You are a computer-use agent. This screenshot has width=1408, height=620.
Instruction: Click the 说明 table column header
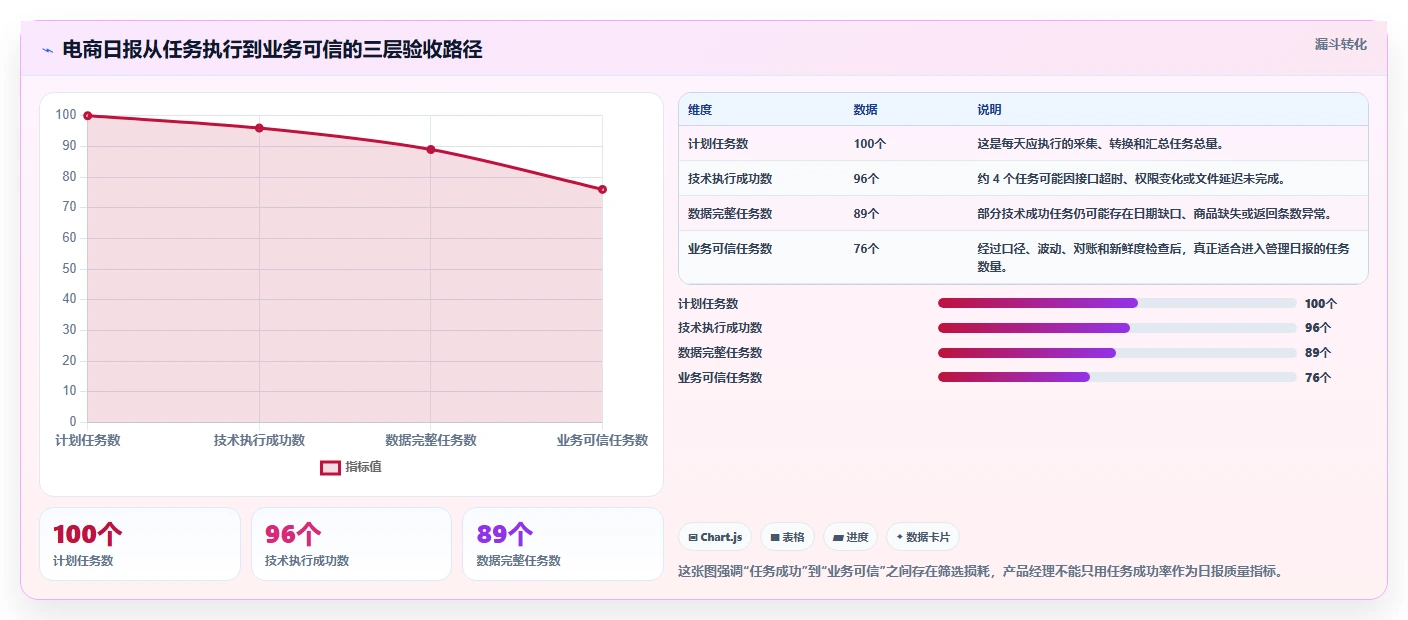(x=989, y=110)
